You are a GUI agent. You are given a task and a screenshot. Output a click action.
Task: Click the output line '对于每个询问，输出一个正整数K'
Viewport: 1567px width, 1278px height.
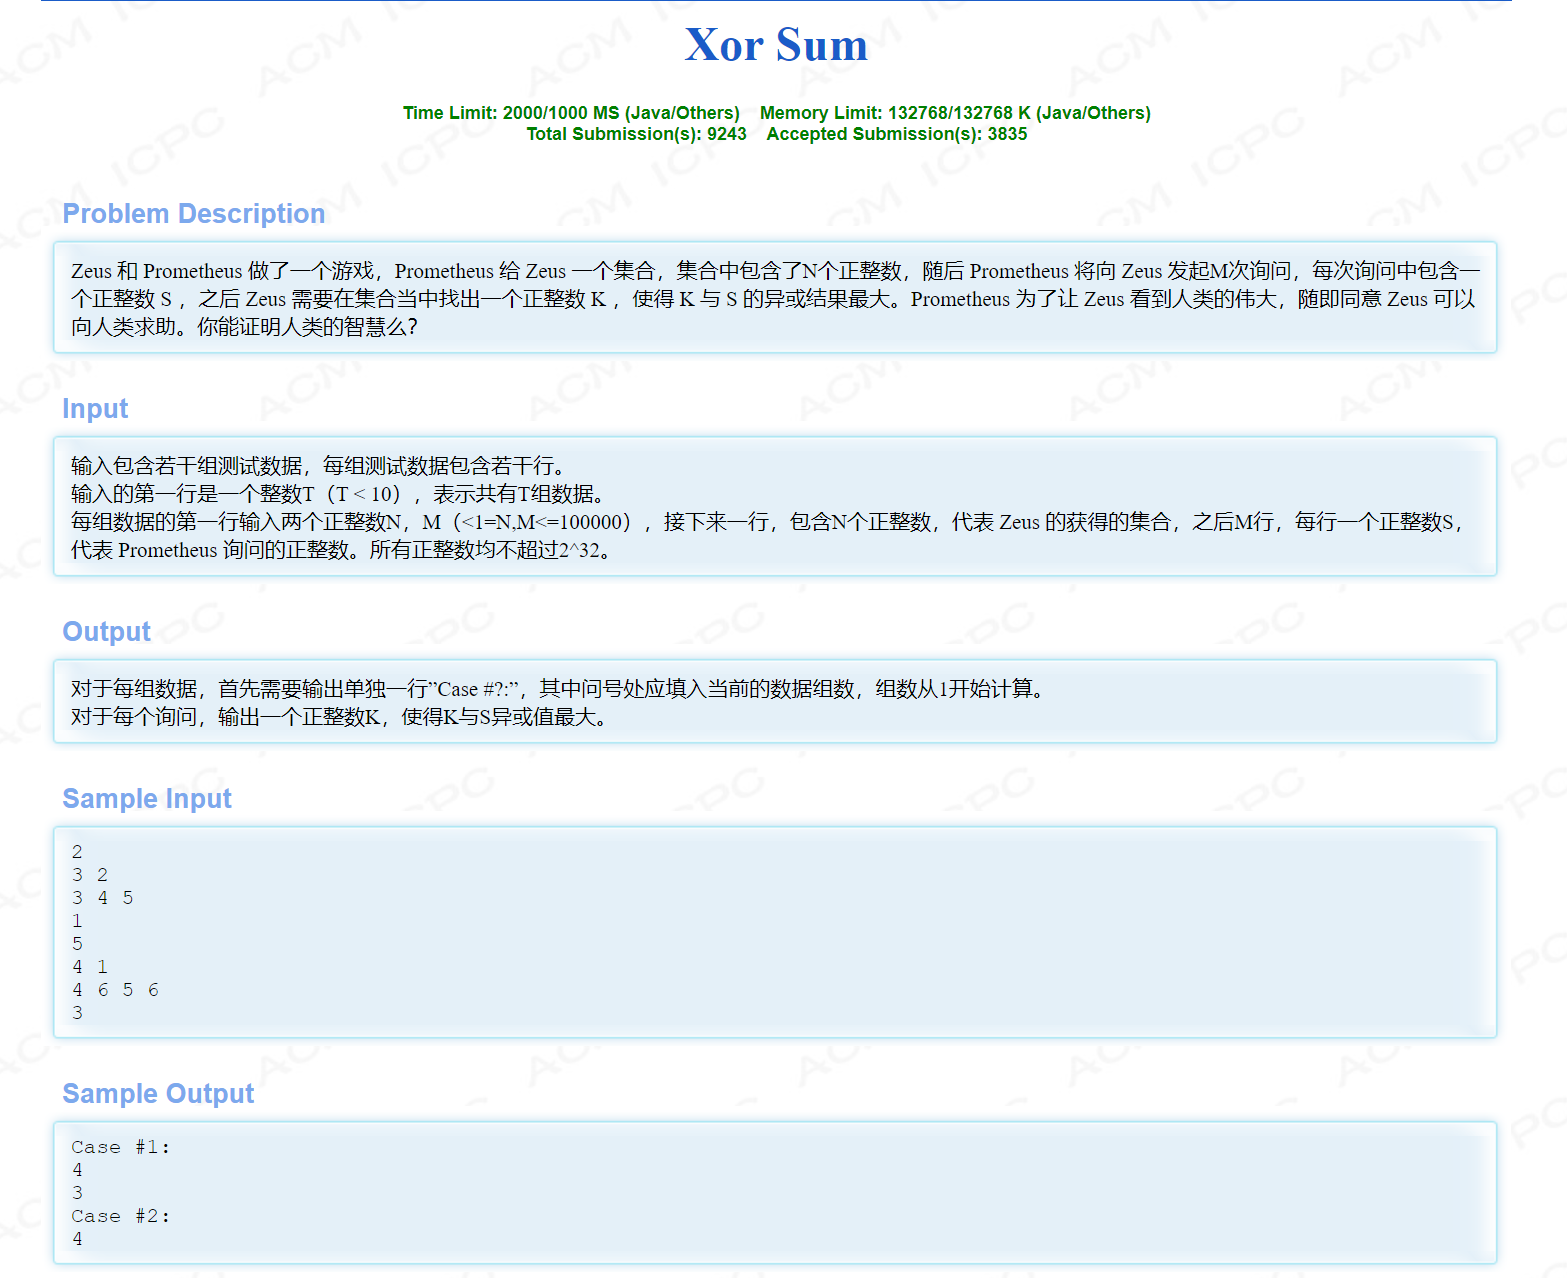(x=339, y=717)
